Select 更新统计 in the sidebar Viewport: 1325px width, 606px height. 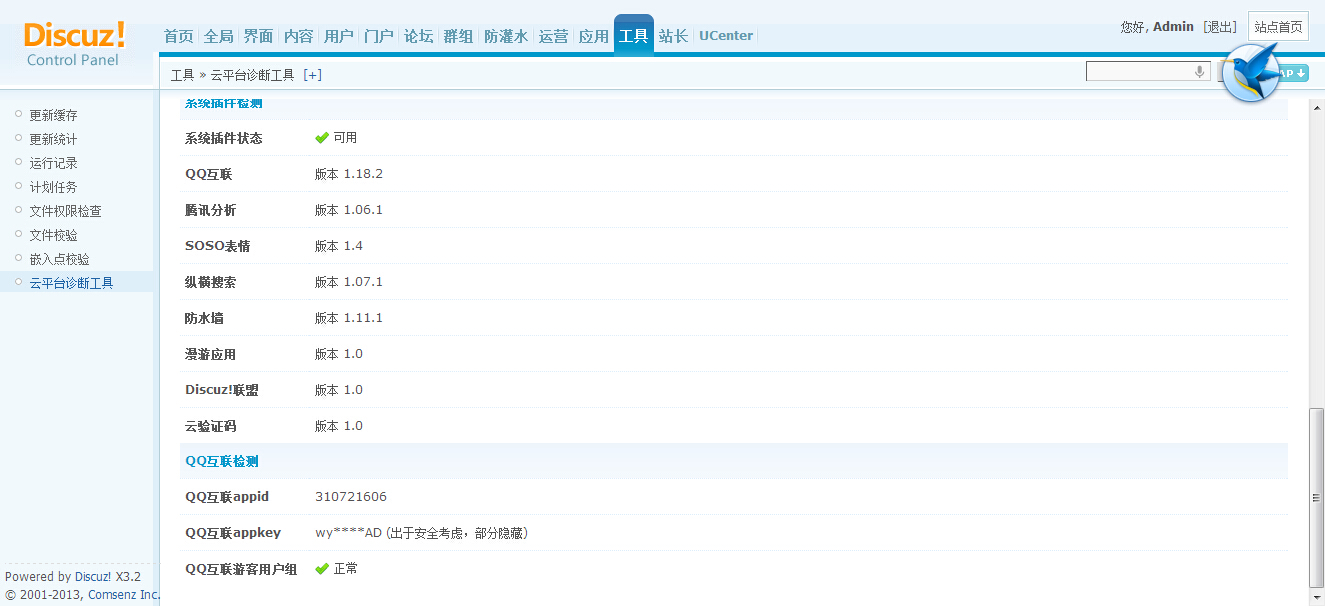[53, 139]
